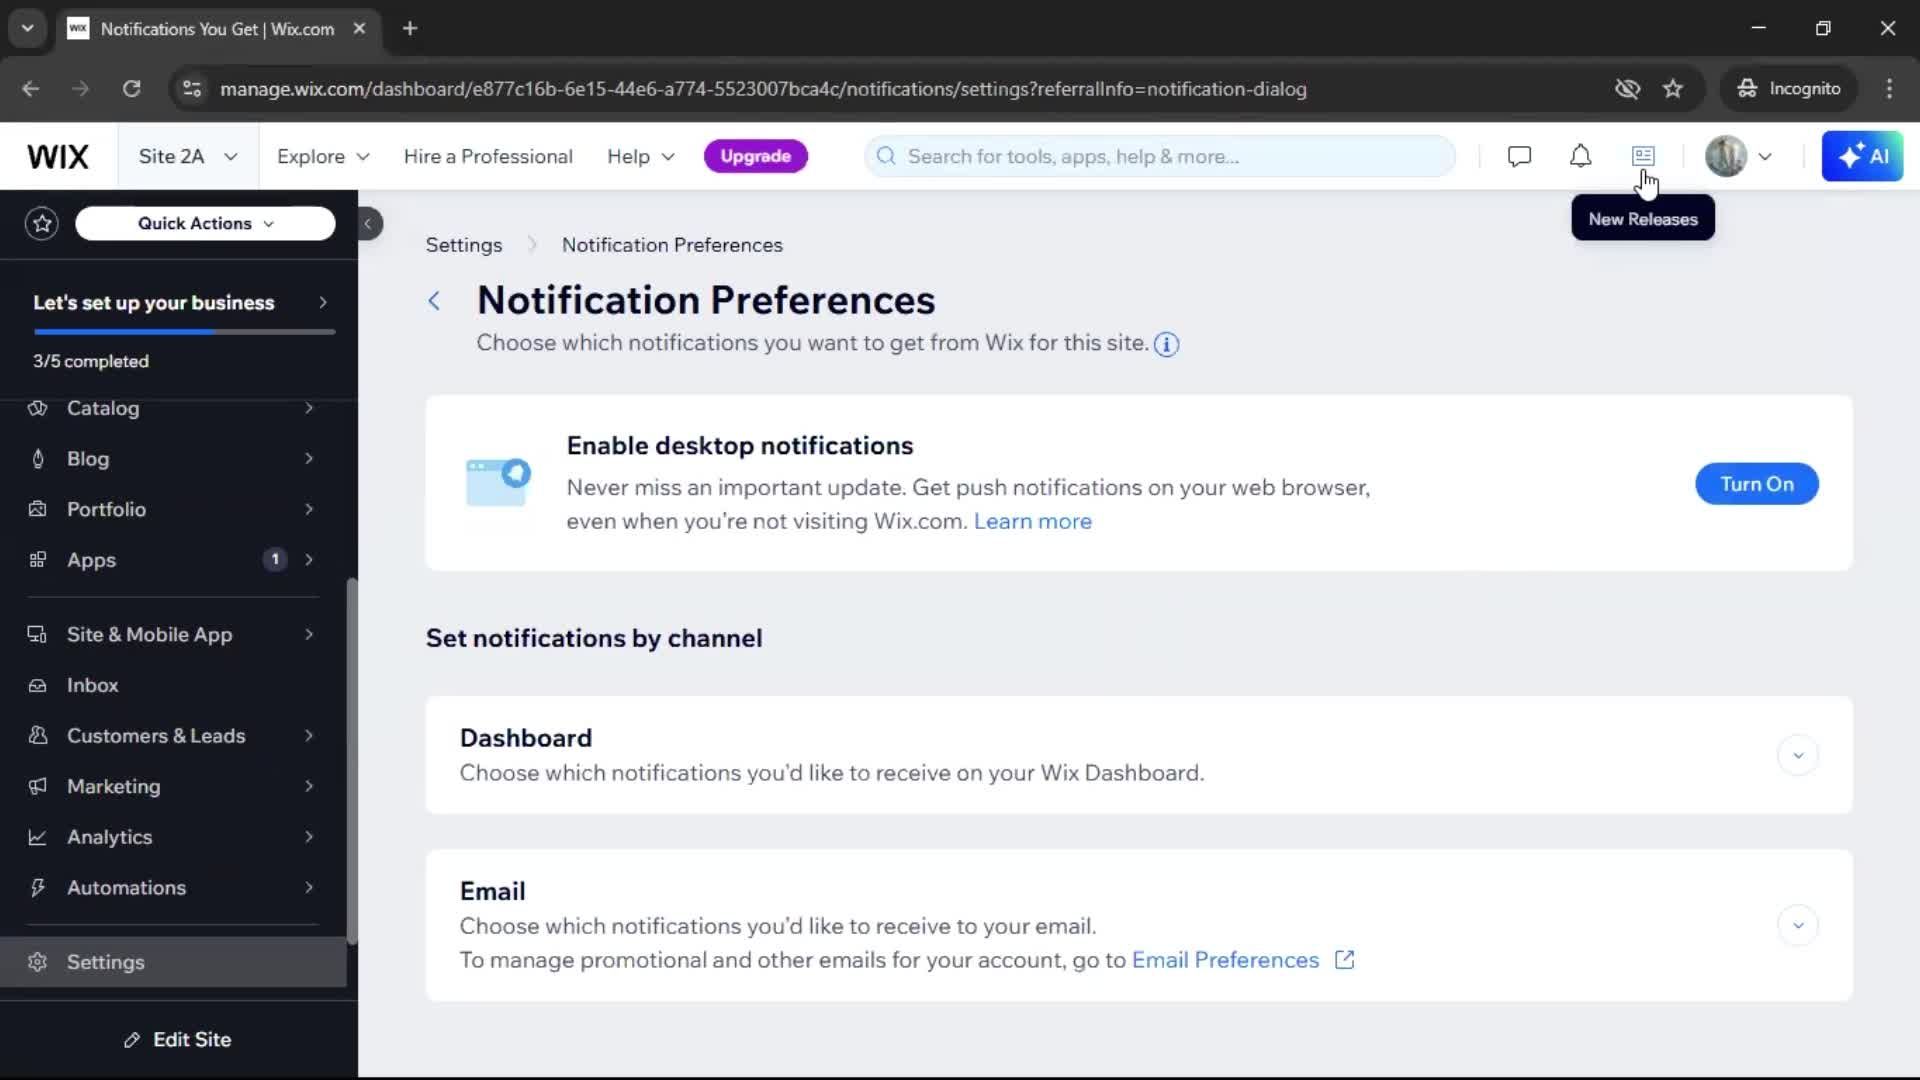Click the search magnifier icon
Screen dimensions: 1920x1080
886,156
